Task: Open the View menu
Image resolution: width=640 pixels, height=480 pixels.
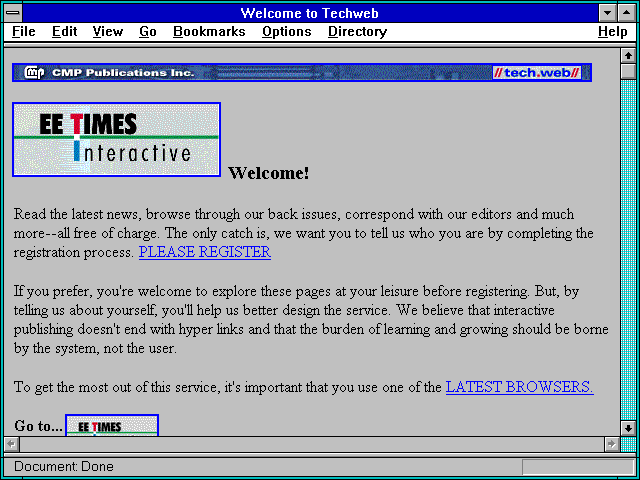Action: pyautogui.click(x=107, y=31)
